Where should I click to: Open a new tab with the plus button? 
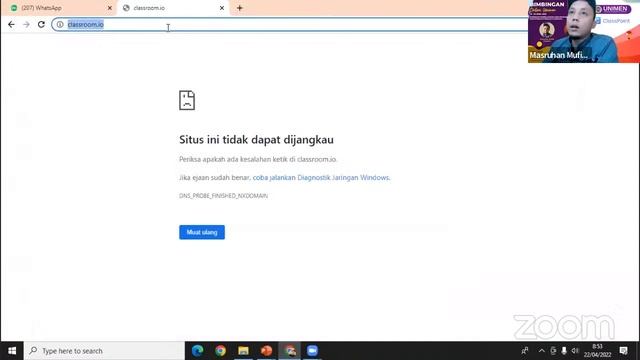pos(240,8)
